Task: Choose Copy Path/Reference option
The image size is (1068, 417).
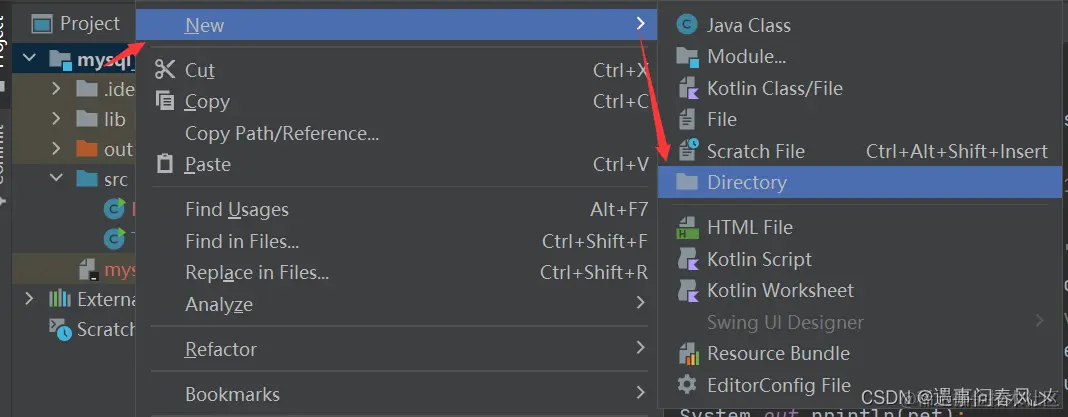Action: click(x=396, y=133)
